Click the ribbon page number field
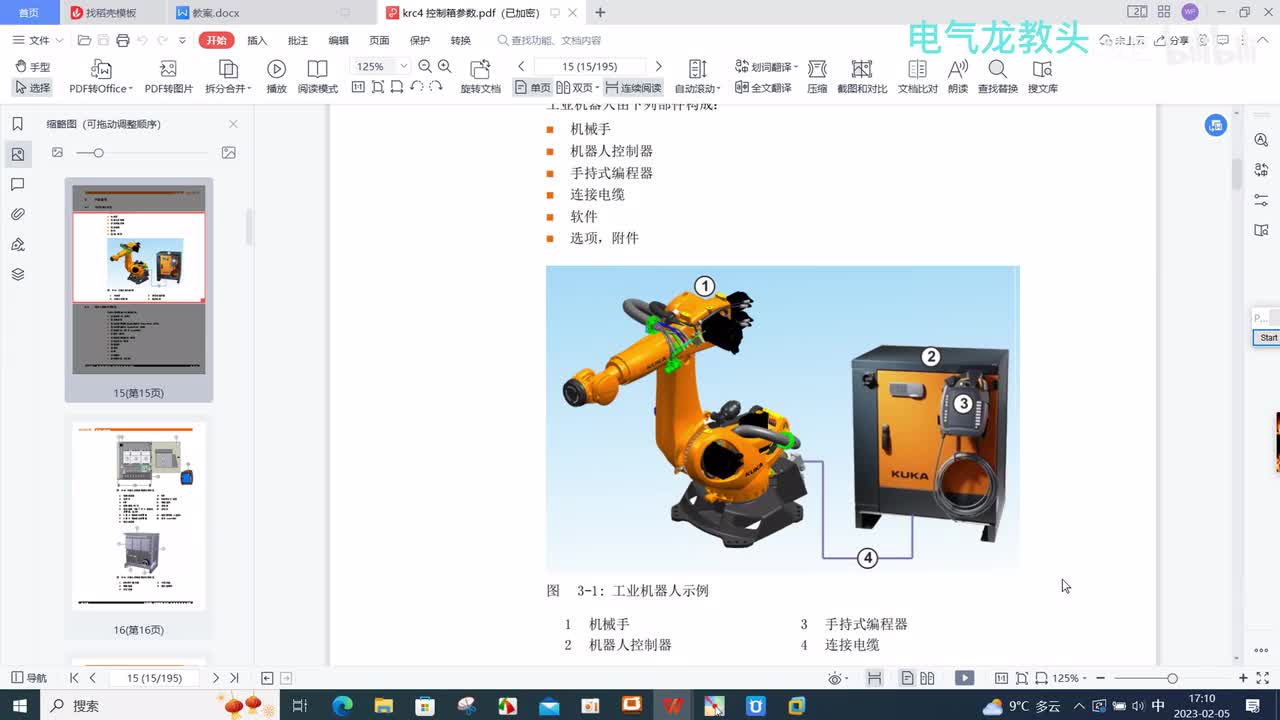The width and height of the screenshot is (1280, 720). pos(589,66)
